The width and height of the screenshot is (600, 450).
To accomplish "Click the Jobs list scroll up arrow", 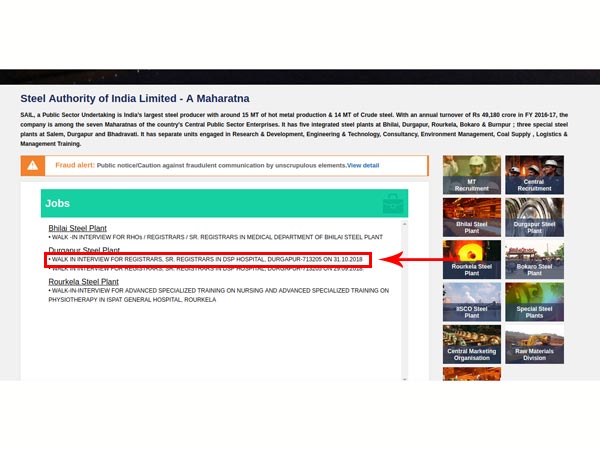I will [404, 224].
